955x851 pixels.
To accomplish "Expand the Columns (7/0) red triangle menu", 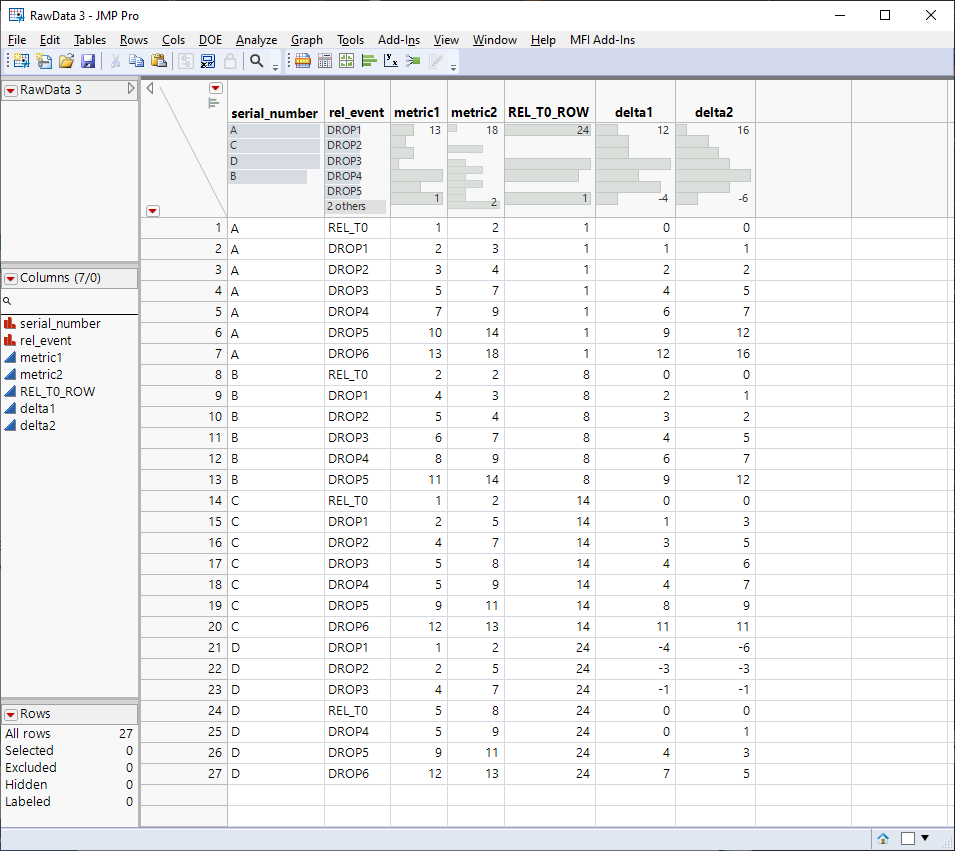I will (11, 278).
